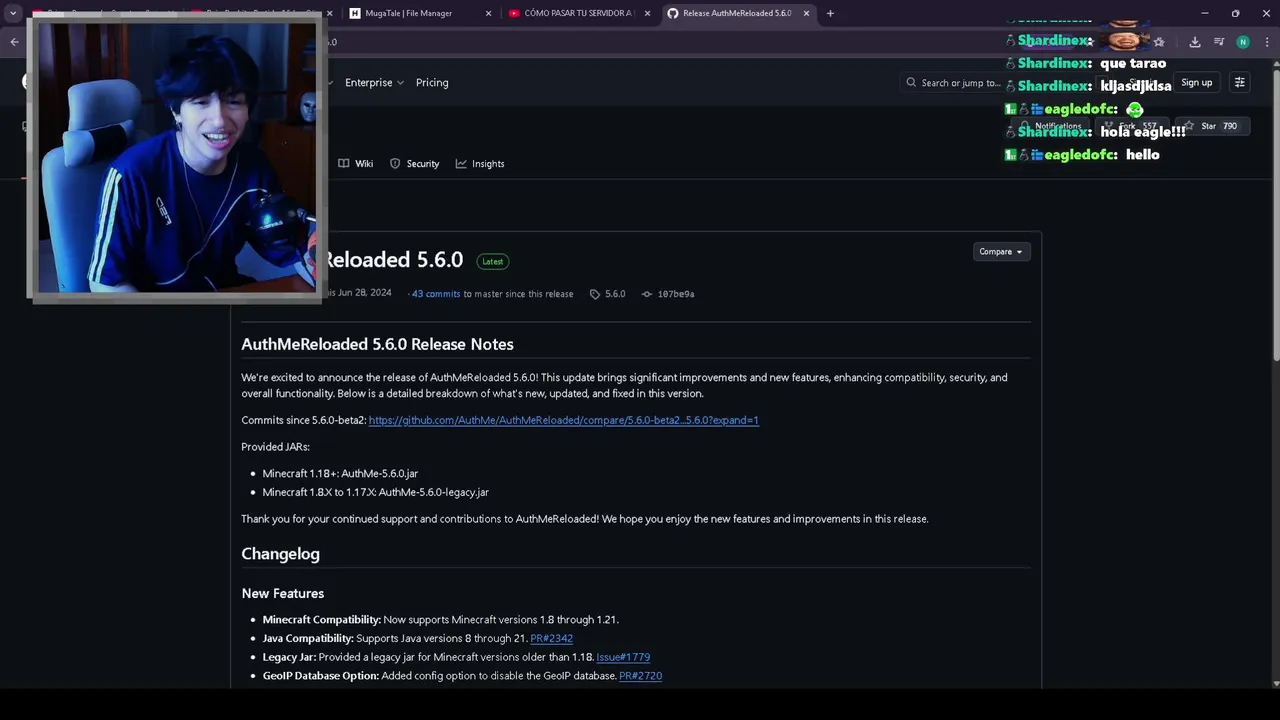The image size is (1280, 720).
Task: Switch to the CÓMO PASAR TU SERVIDOR tab
Action: [580, 13]
